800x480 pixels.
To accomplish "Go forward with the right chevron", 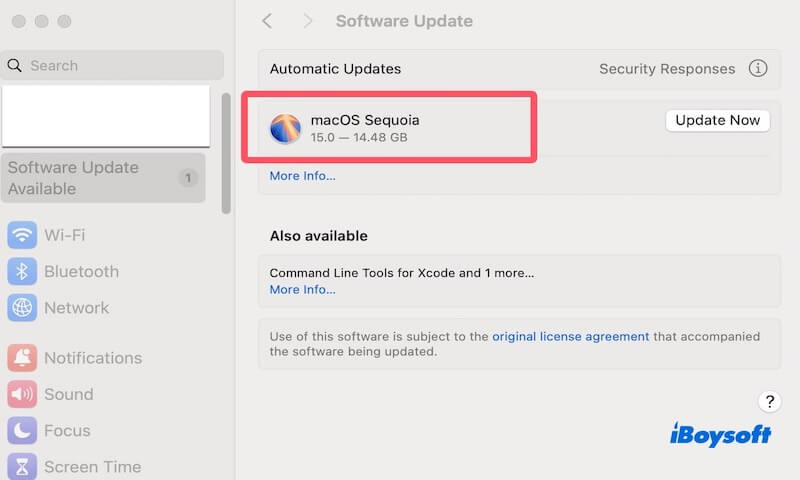I will [307, 21].
